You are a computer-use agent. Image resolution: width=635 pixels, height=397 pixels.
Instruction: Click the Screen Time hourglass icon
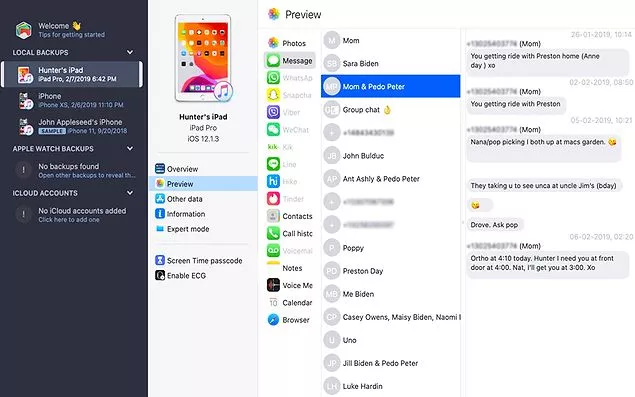tap(160, 260)
